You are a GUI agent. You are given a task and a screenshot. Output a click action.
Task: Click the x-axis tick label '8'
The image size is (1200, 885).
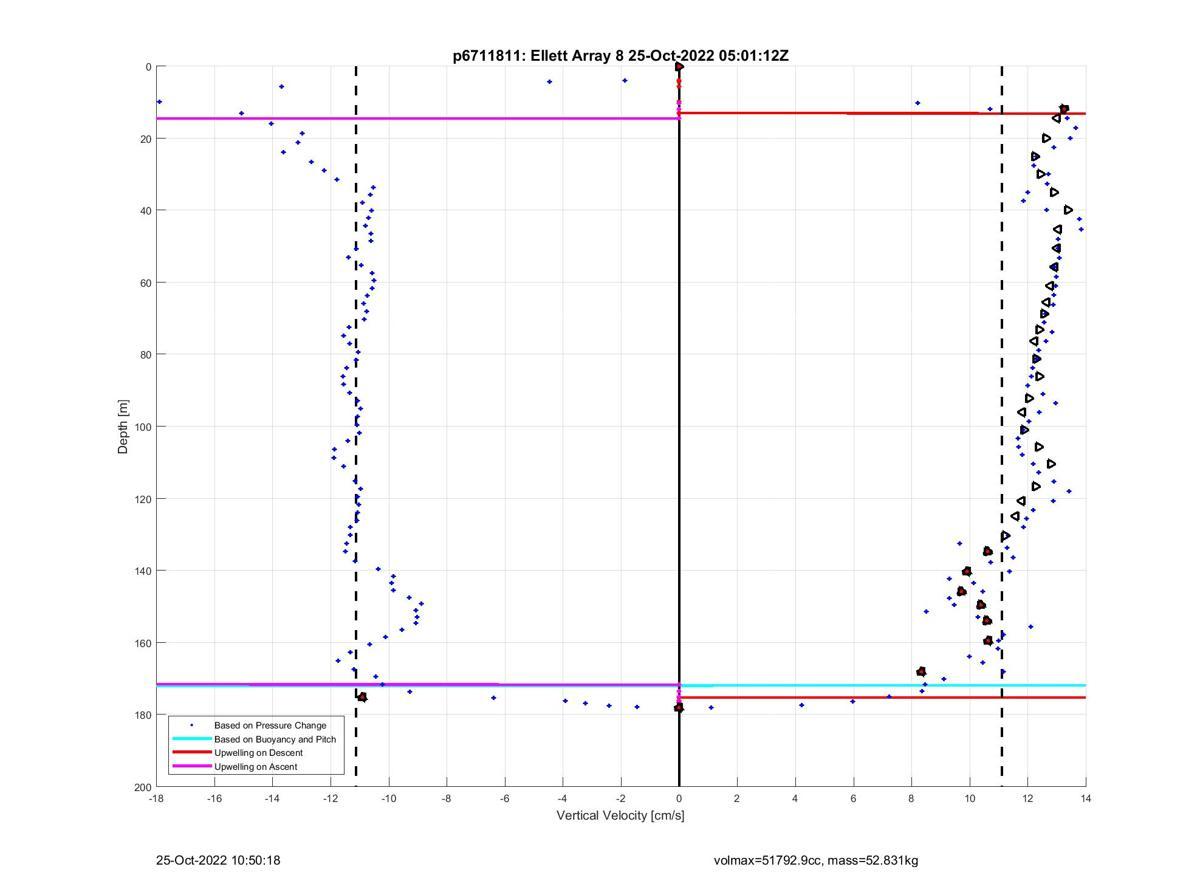coord(911,798)
